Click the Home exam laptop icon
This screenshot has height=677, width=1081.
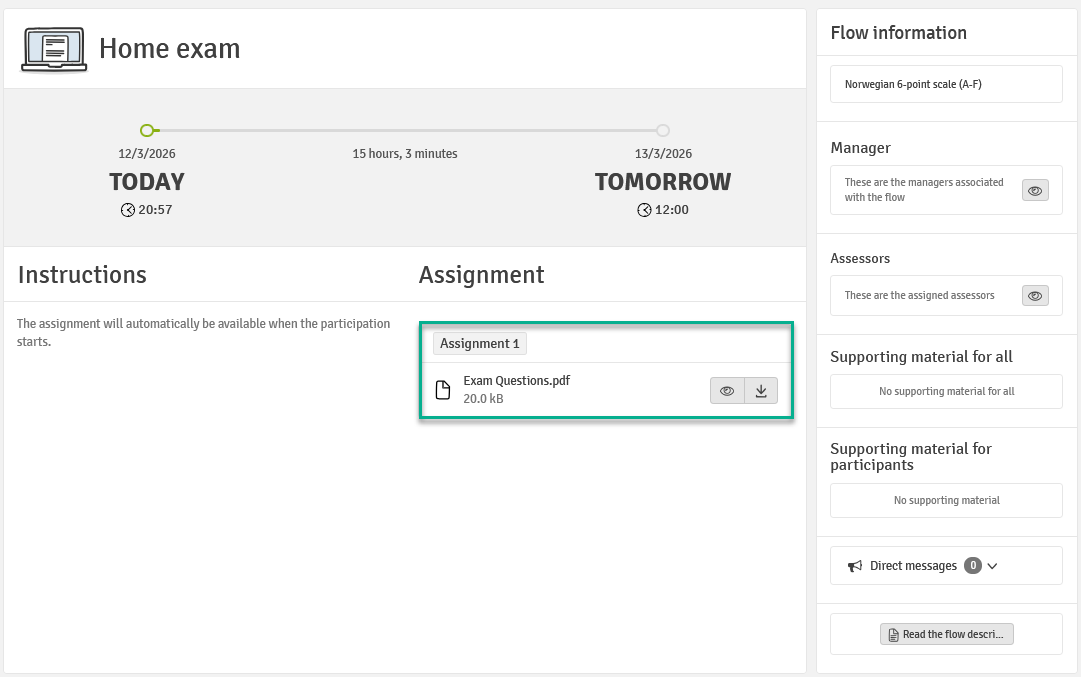[54, 50]
